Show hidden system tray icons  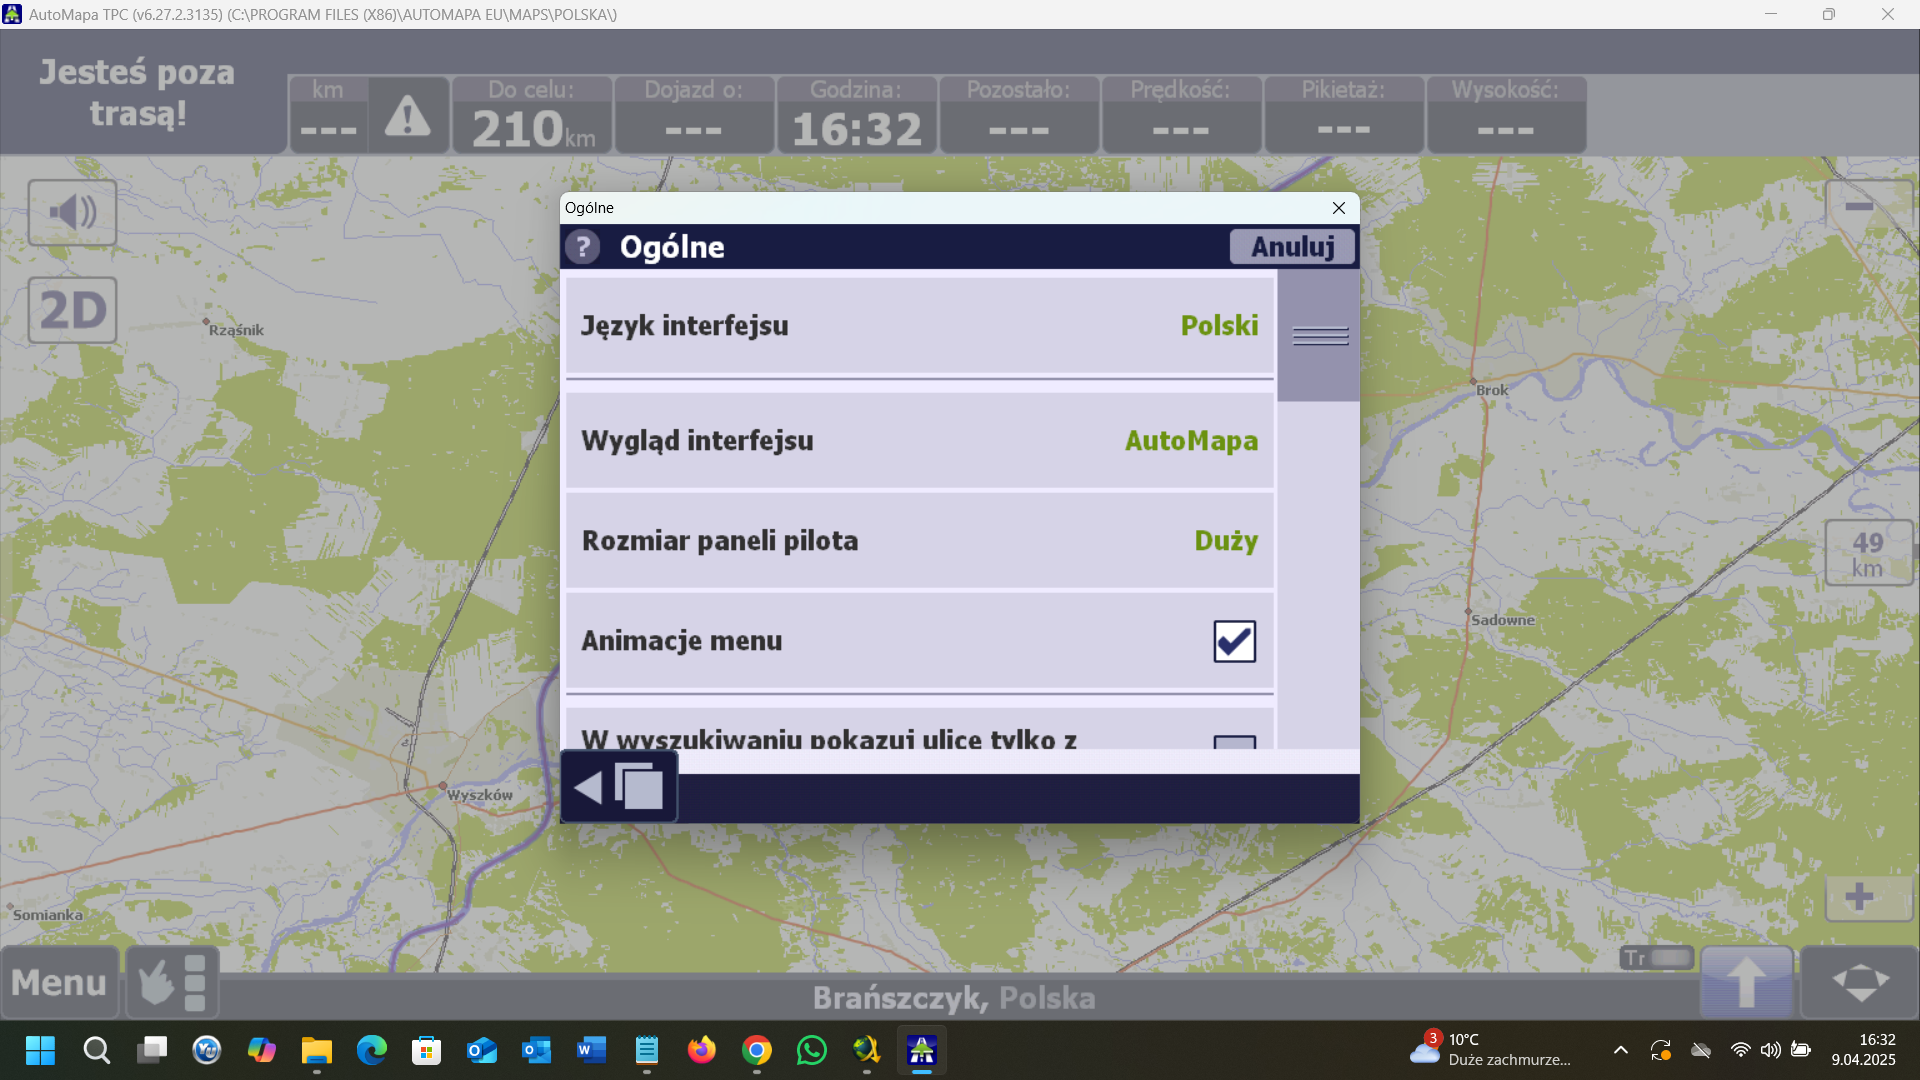[1621, 1050]
